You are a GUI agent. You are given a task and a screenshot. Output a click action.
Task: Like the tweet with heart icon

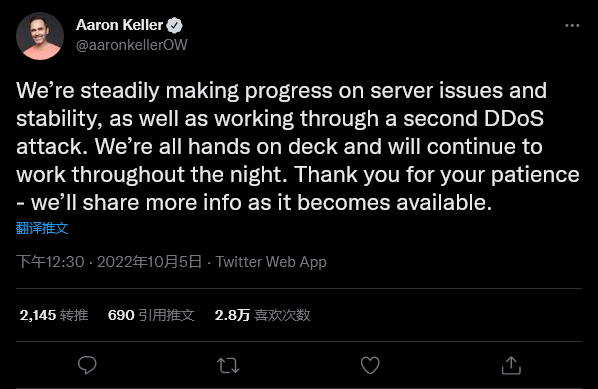[x=370, y=365]
